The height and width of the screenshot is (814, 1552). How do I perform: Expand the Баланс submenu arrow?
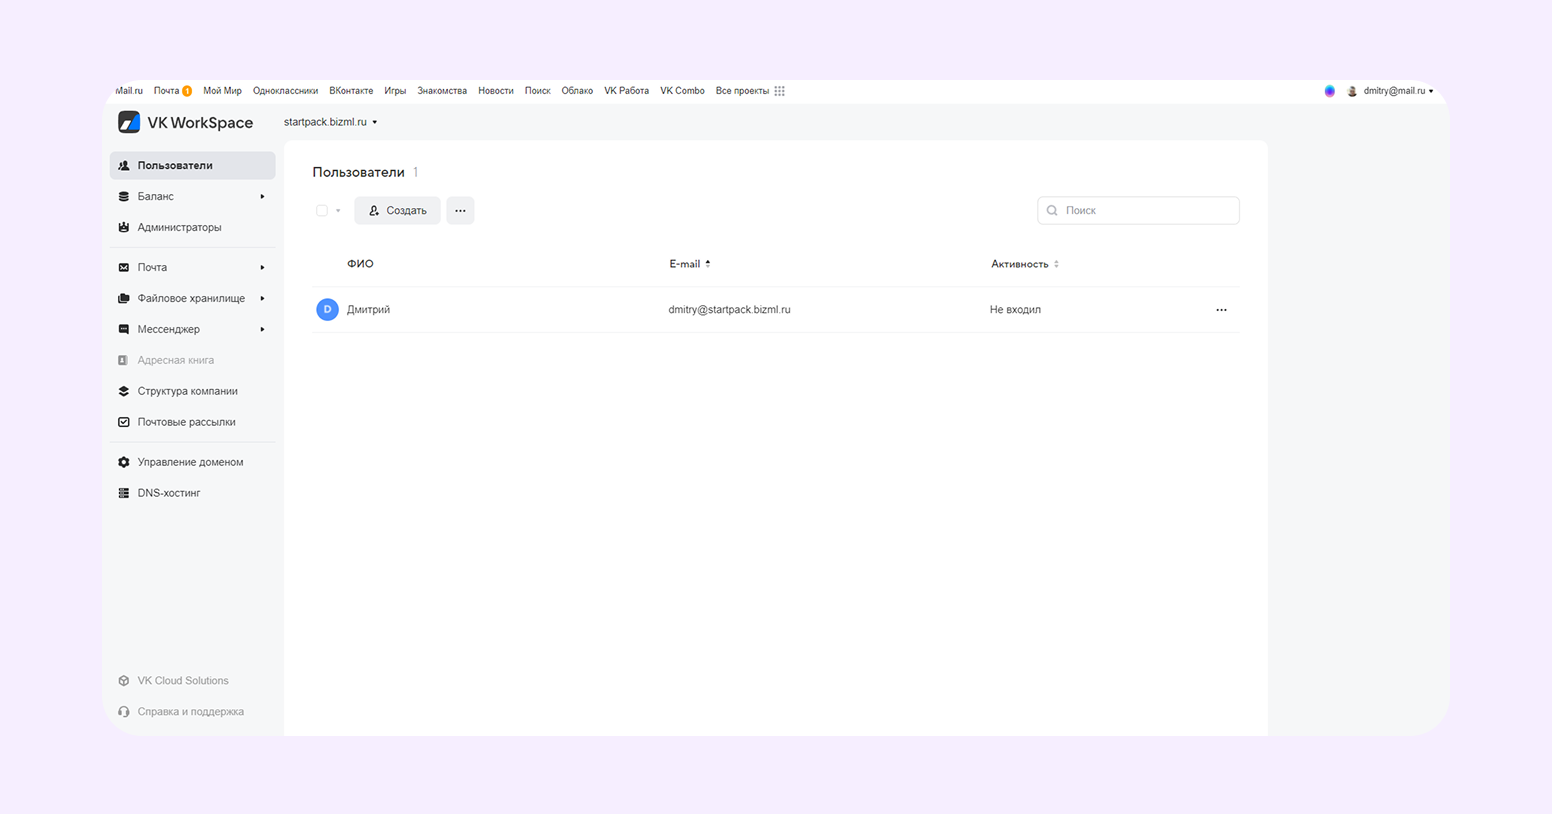pyautogui.click(x=262, y=197)
